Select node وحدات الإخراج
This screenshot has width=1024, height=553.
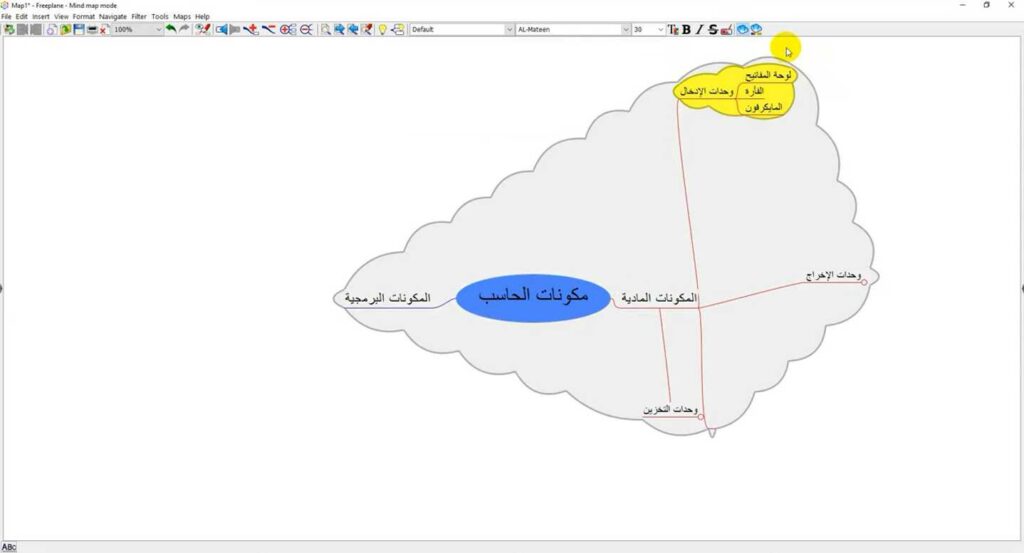coord(833,276)
